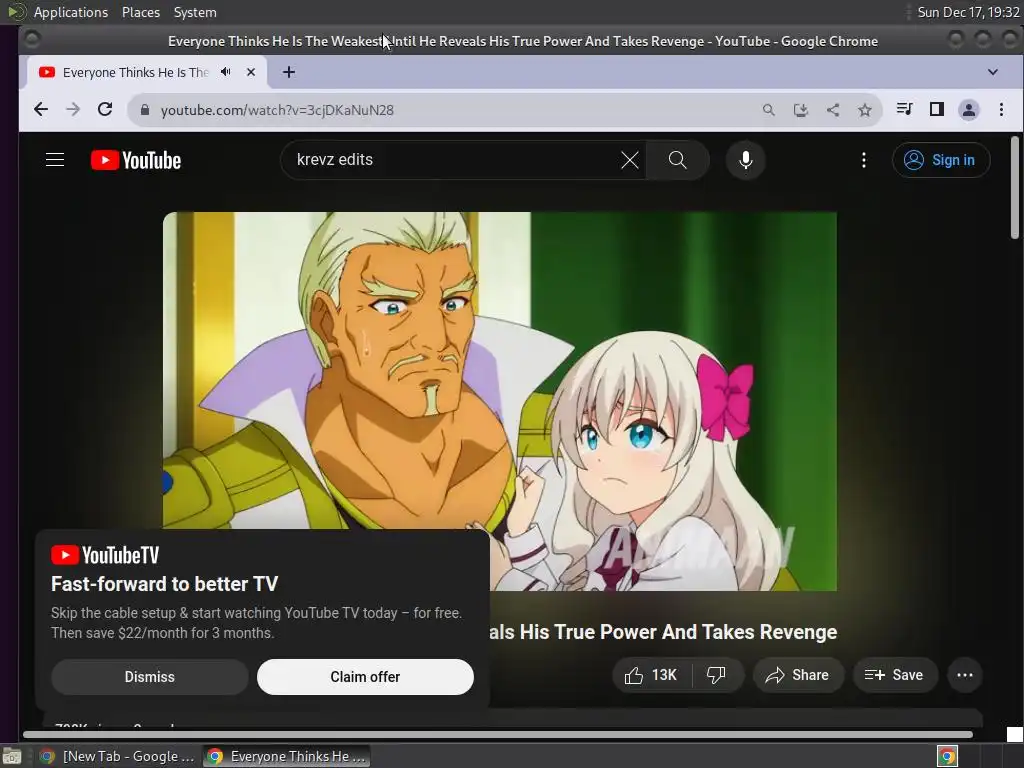Click the show desktop icon in taskbar
Viewport: 1024px width, 768px height.
tap(12, 756)
